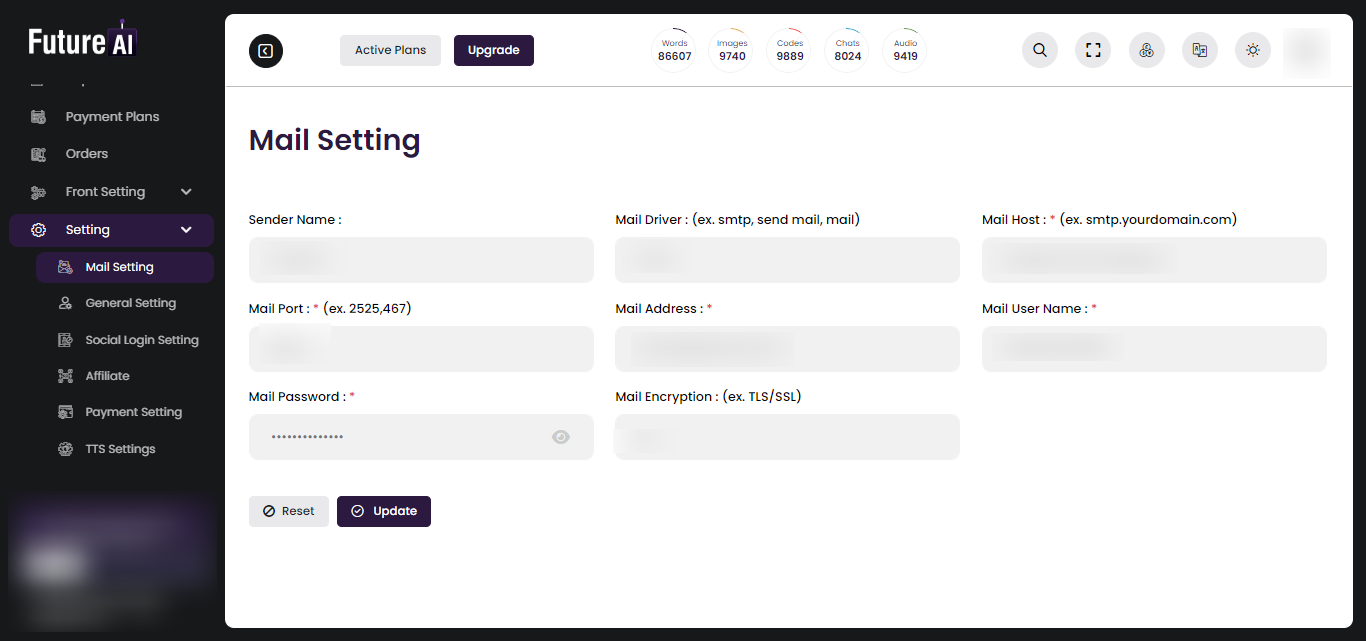Click the Update button

click(x=384, y=511)
